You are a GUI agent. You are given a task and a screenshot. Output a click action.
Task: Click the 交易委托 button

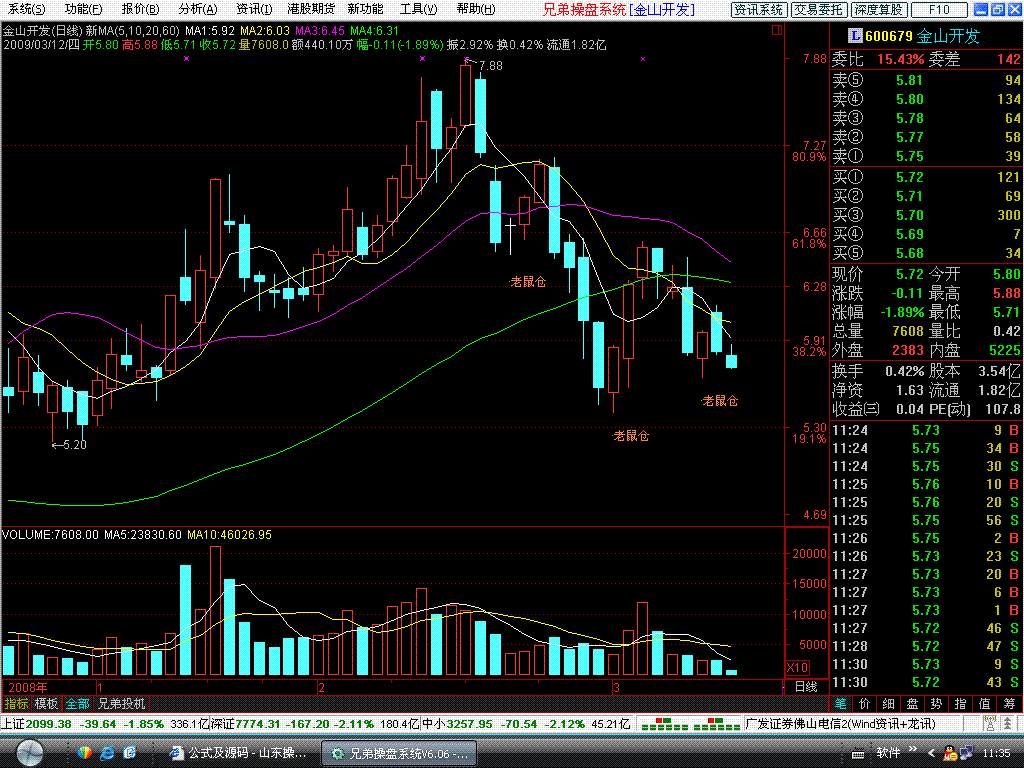coord(819,10)
